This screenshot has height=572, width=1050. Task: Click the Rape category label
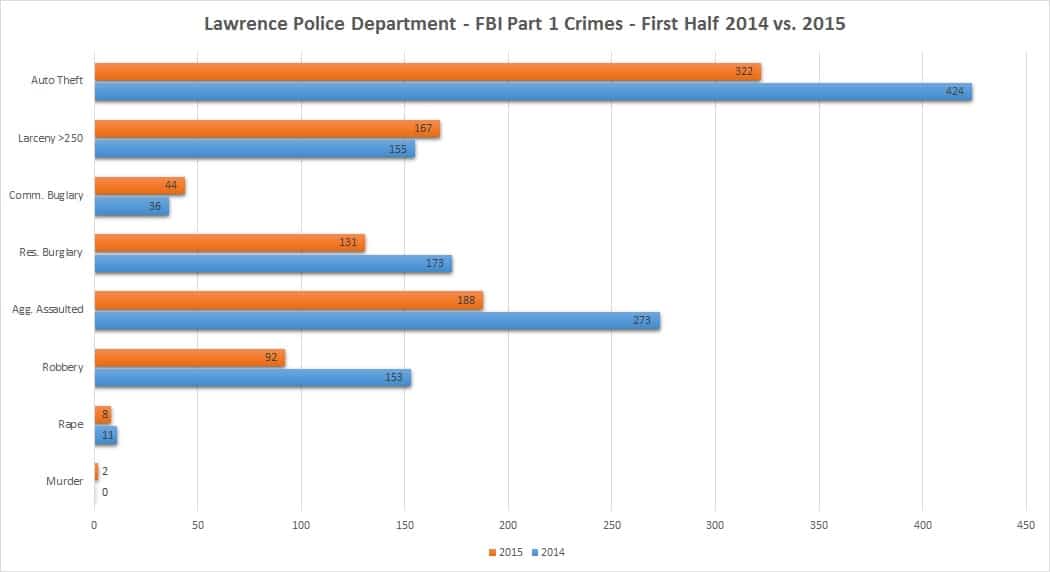pyautogui.click(x=70, y=424)
